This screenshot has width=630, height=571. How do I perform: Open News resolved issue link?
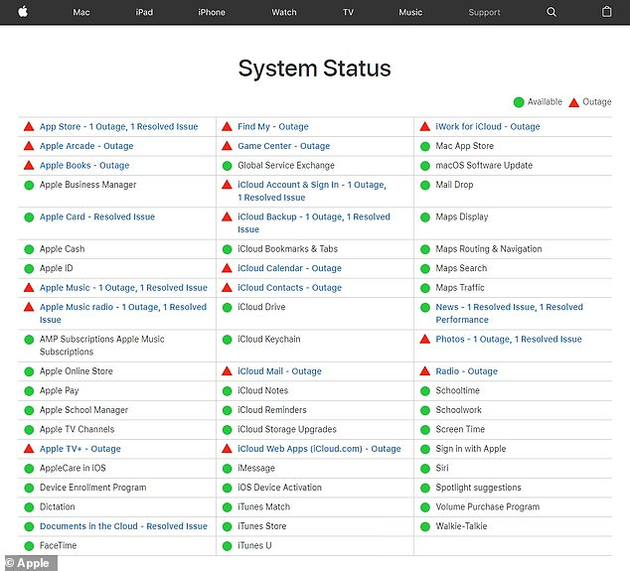click(509, 313)
